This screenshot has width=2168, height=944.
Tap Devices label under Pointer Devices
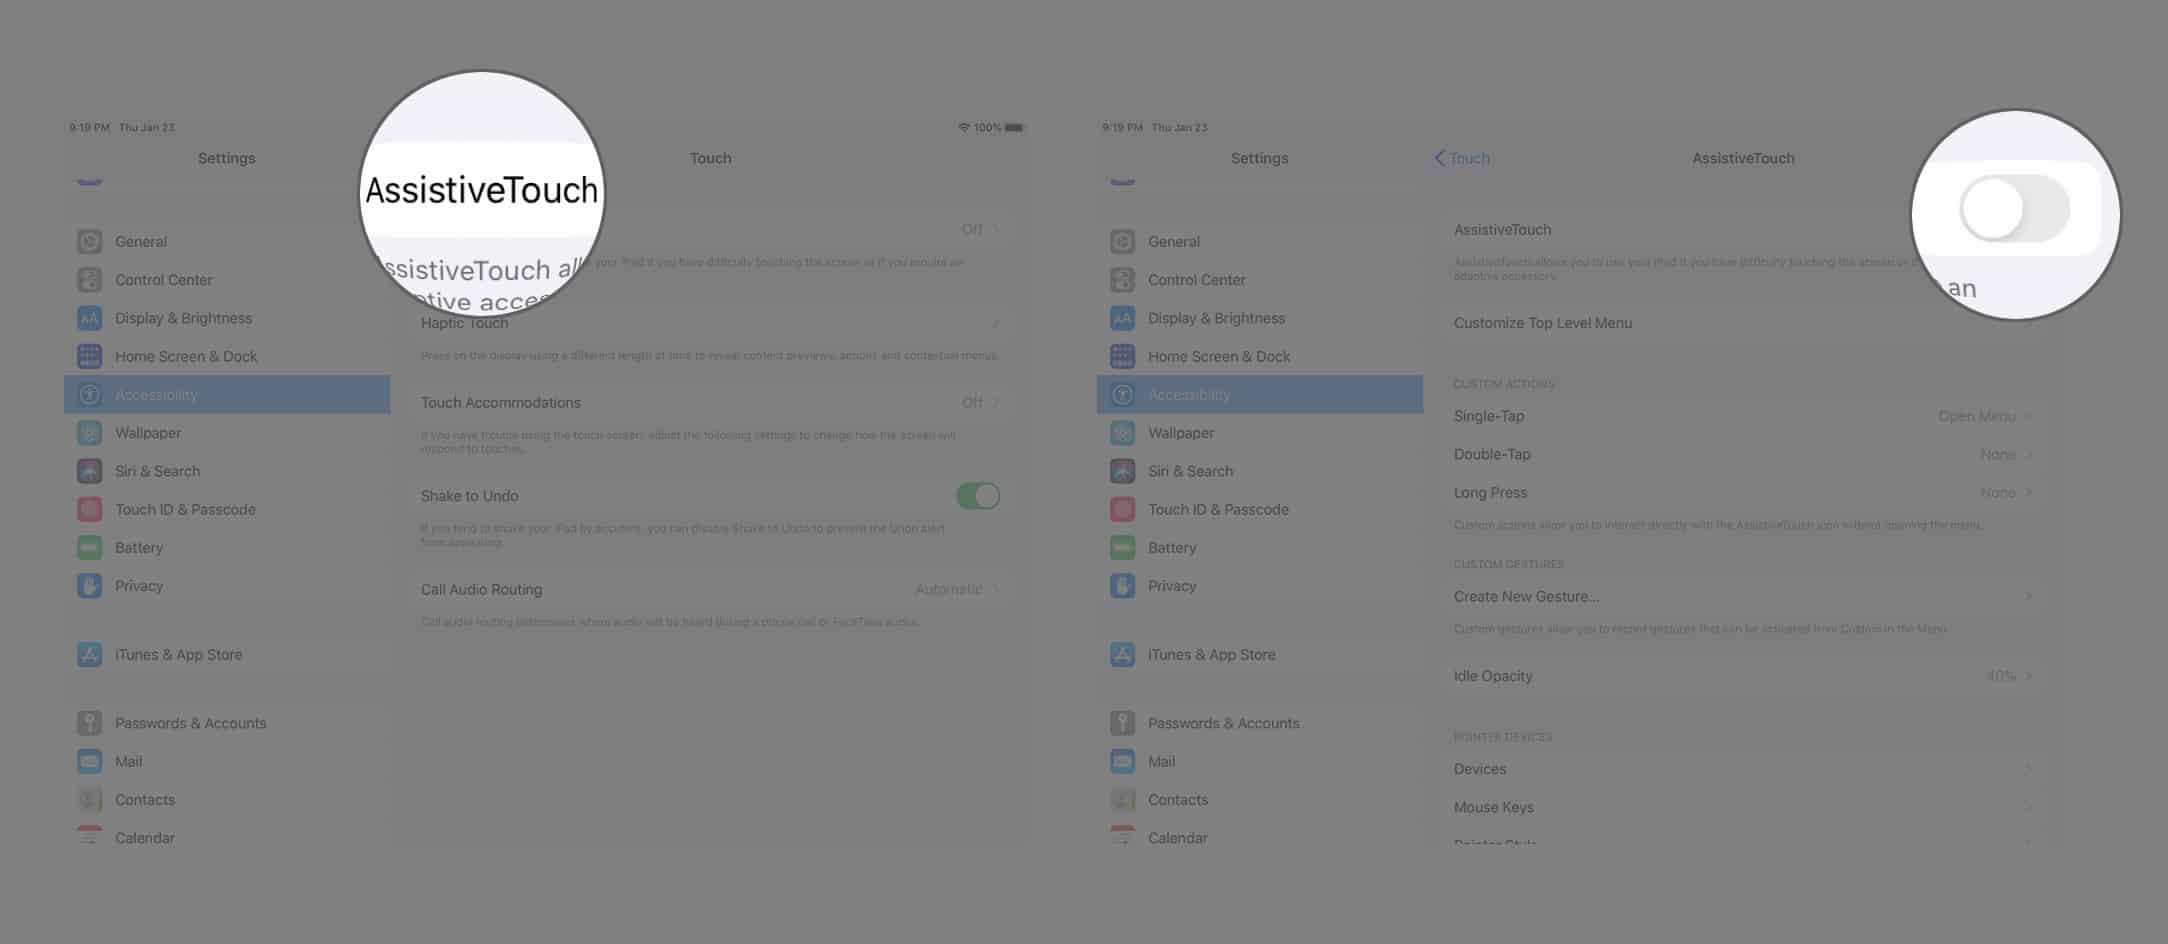[1480, 769]
